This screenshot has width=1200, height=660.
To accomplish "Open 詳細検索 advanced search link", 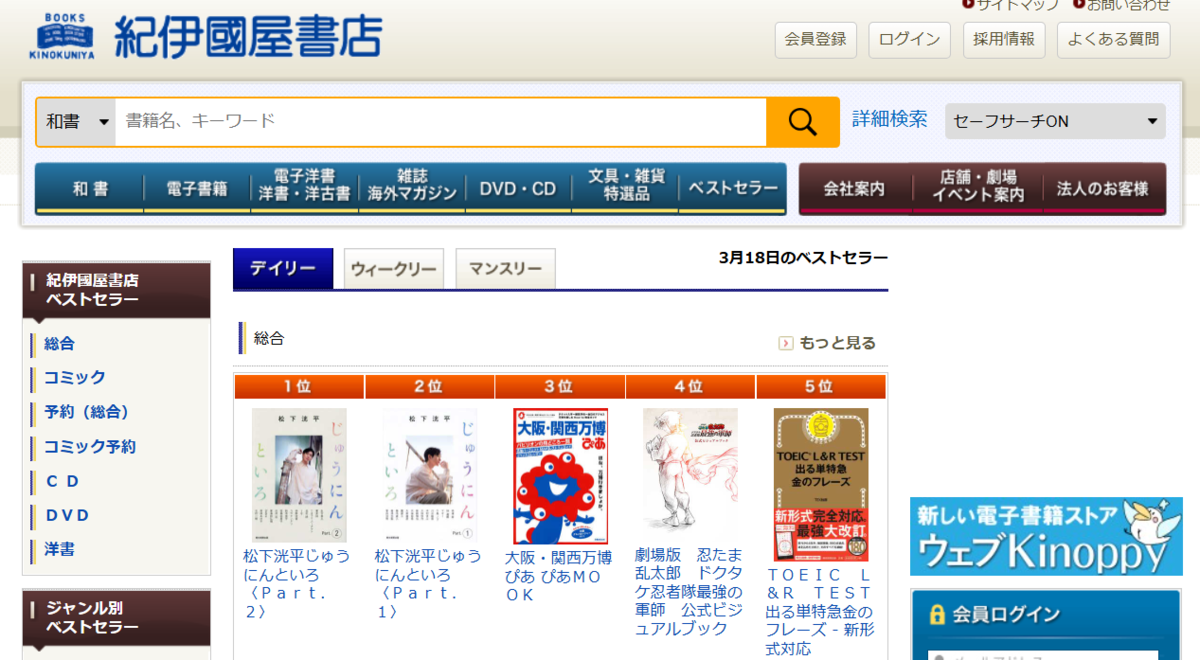I will [x=890, y=119].
